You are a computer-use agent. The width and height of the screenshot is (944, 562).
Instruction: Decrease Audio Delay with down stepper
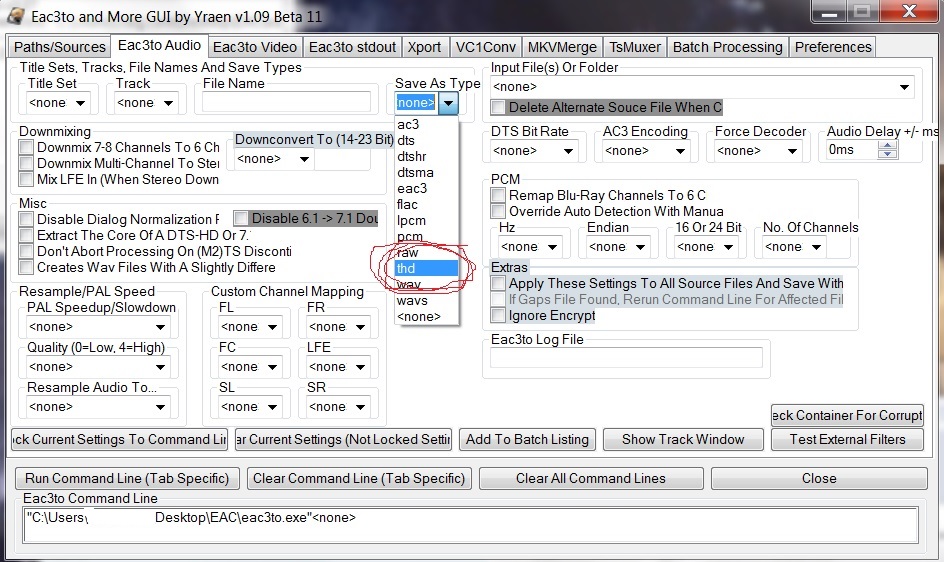click(887, 154)
